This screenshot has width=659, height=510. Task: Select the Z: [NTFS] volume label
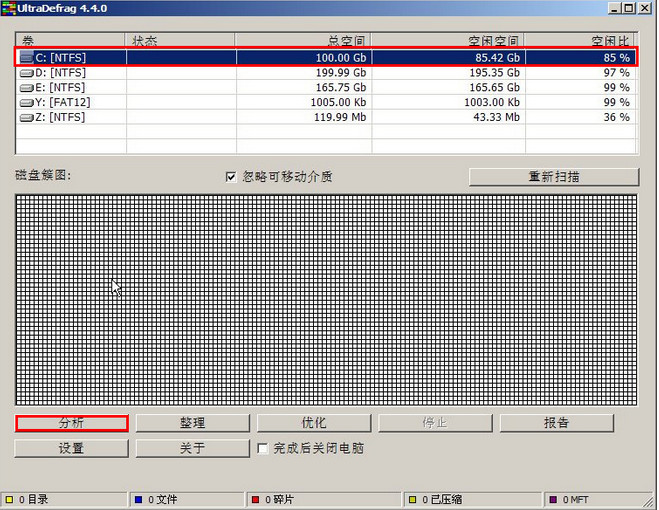pos(60,117)
